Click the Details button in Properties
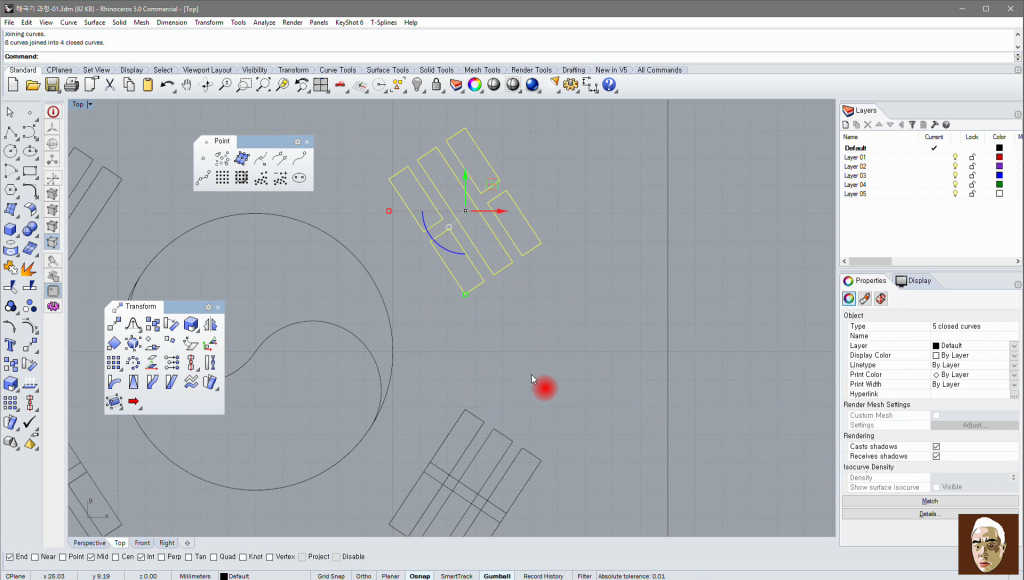This screenshot has height=580, width=1024. click(929, 514)
